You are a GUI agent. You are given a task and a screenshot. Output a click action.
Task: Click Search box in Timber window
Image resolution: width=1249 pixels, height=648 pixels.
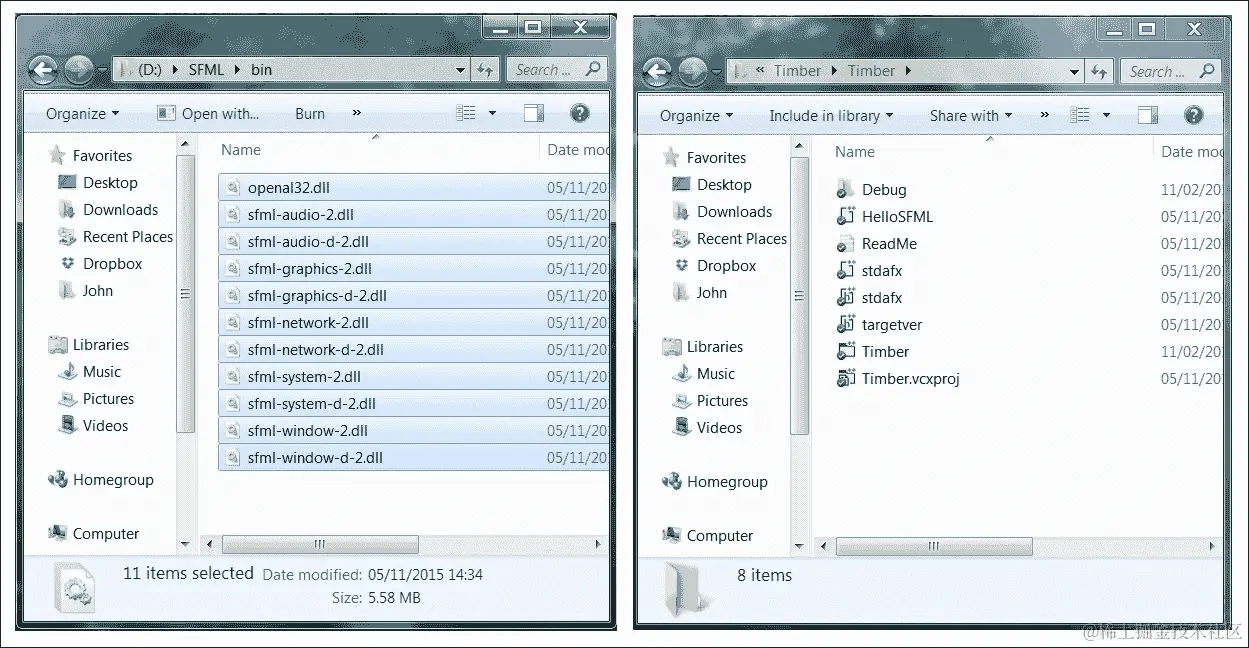point(1171,71)
